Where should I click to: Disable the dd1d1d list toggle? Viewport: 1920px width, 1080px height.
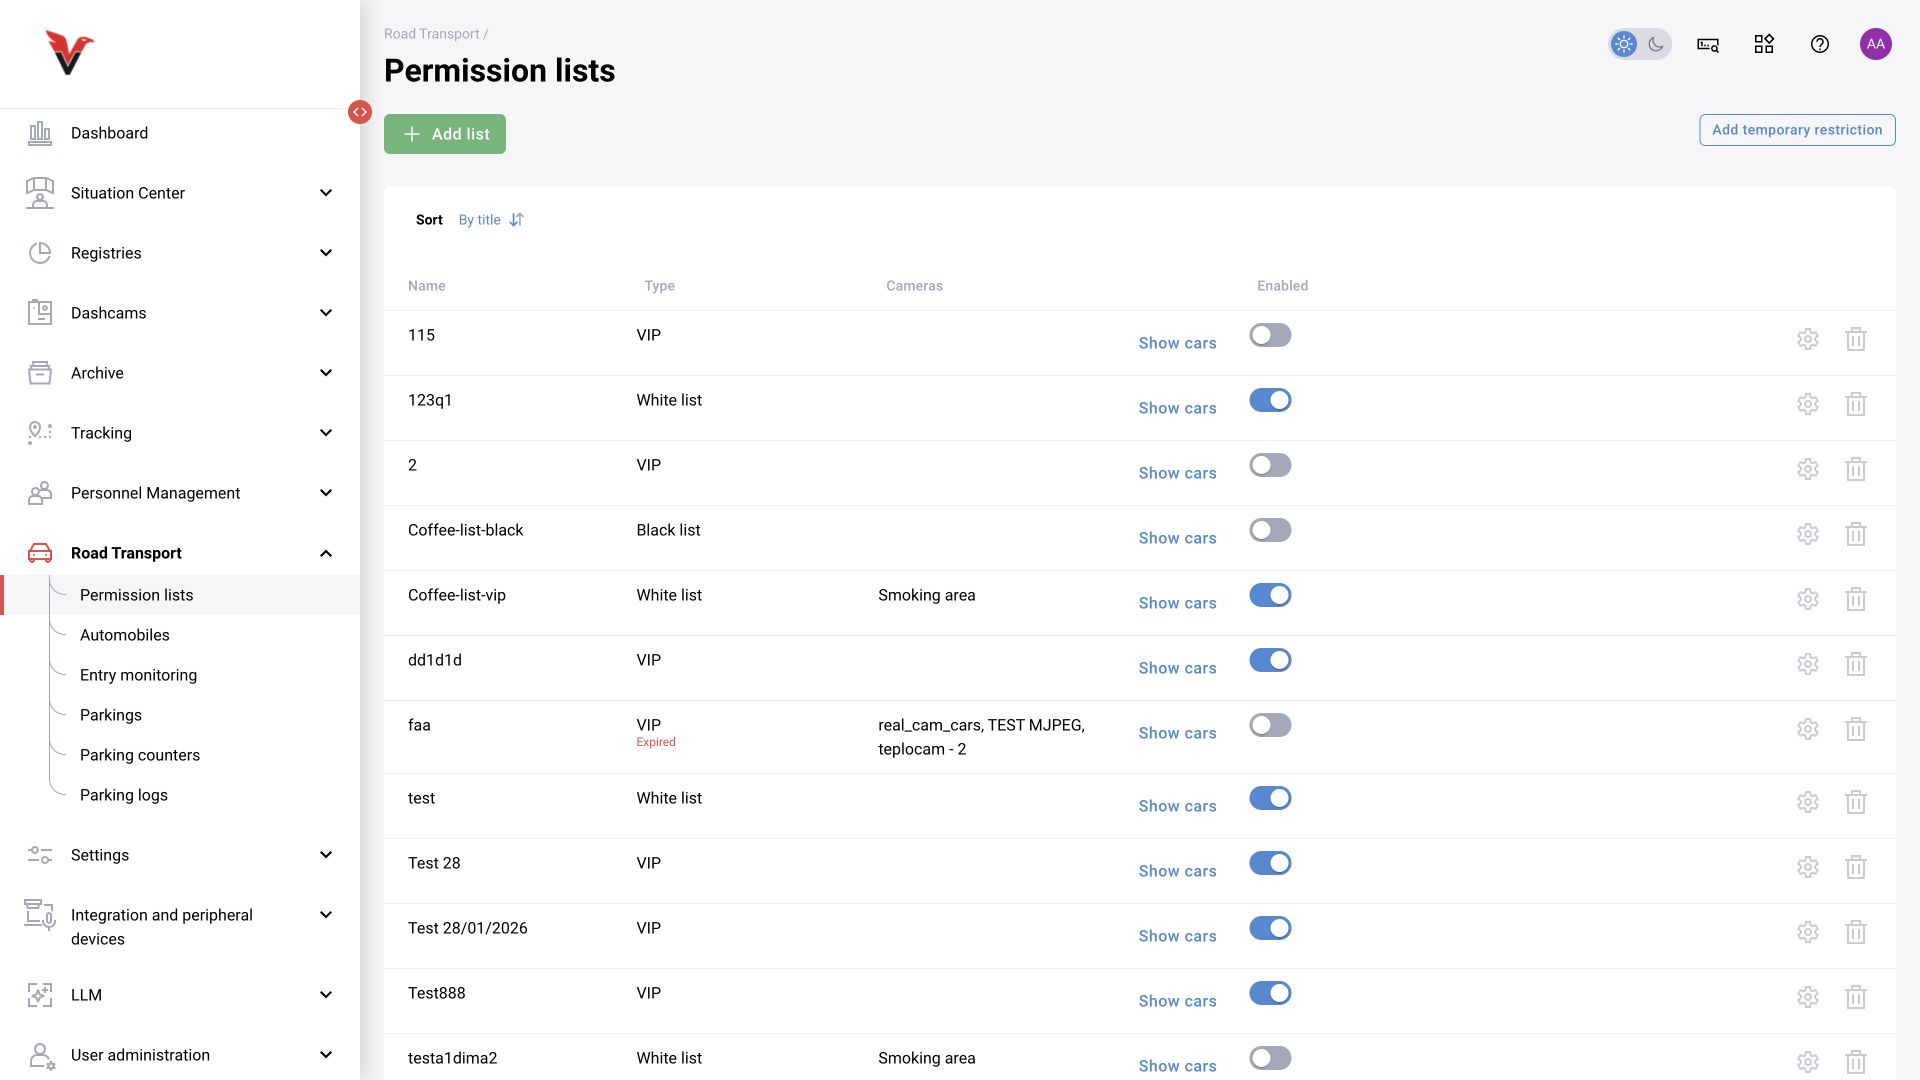(x=1270, y=660)
